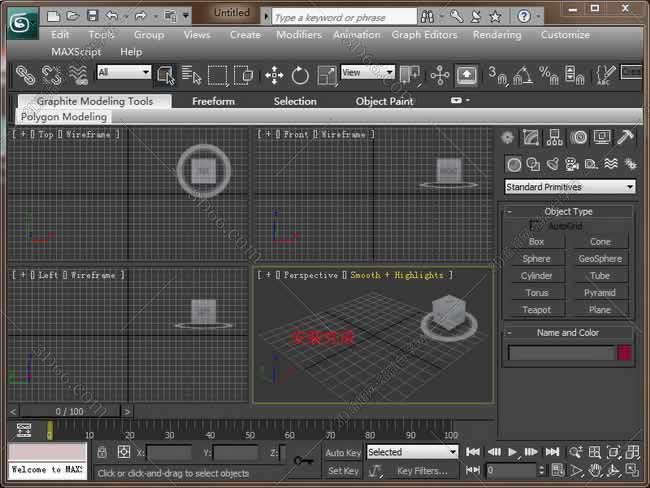The image size is (650, 488).
Task: Toggle the Selection Lock padlock icon
Action: coord(102,452)
